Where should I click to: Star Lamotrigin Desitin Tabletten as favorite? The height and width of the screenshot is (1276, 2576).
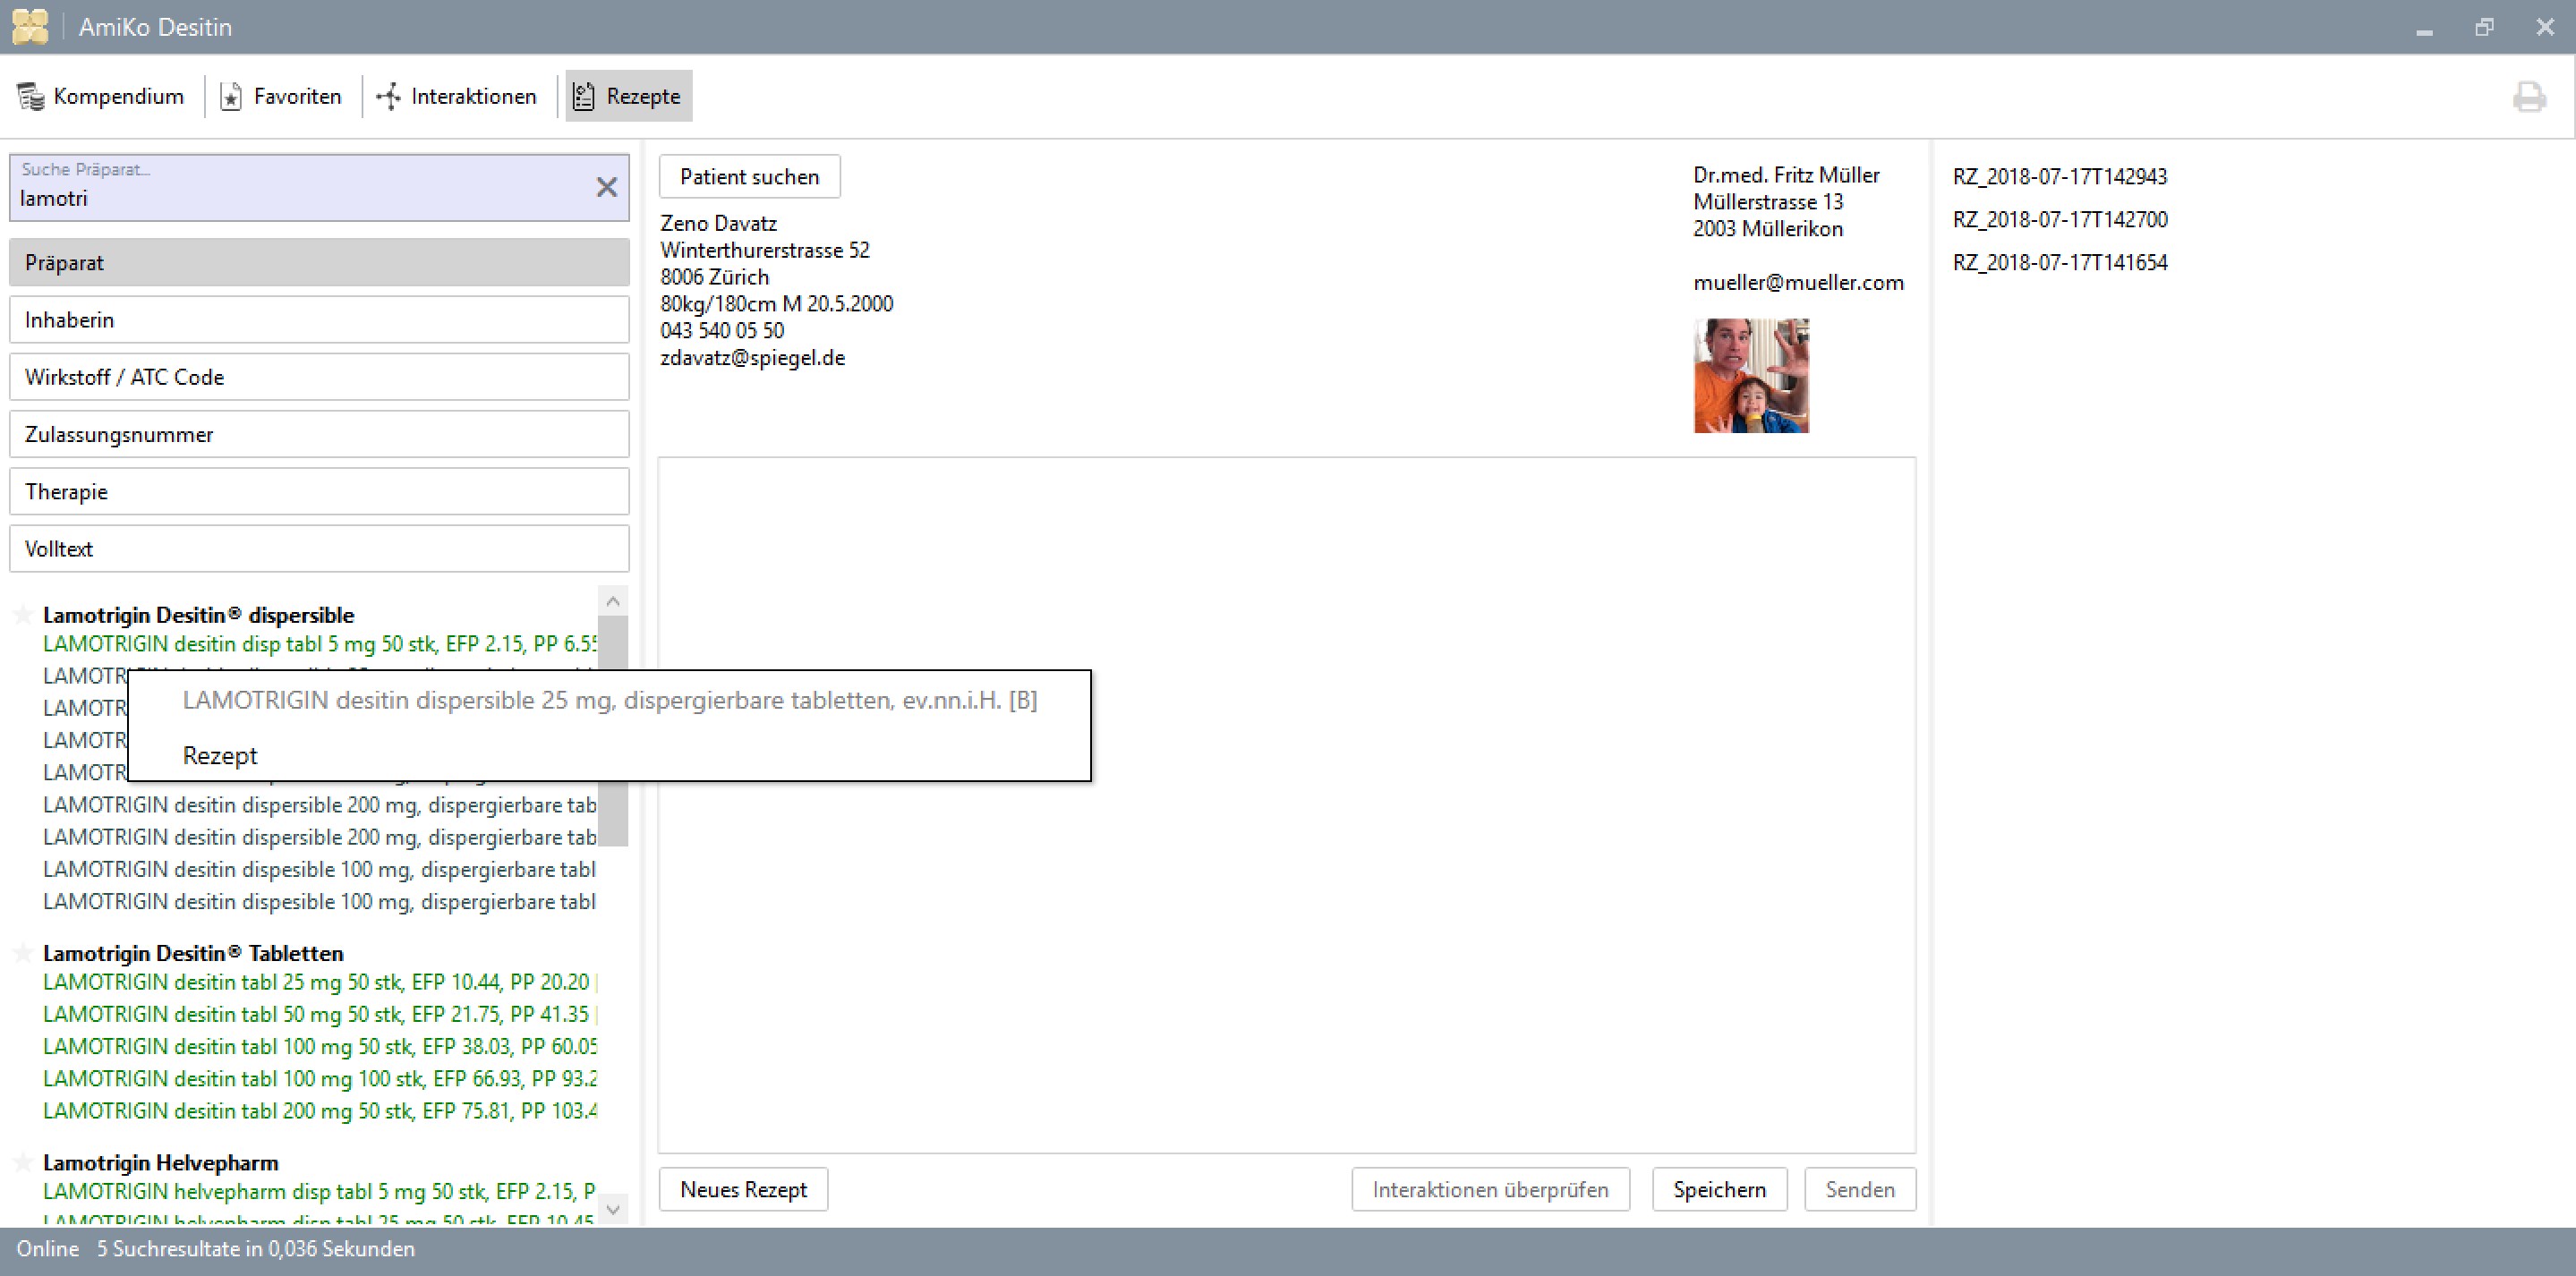coord(22,952)
